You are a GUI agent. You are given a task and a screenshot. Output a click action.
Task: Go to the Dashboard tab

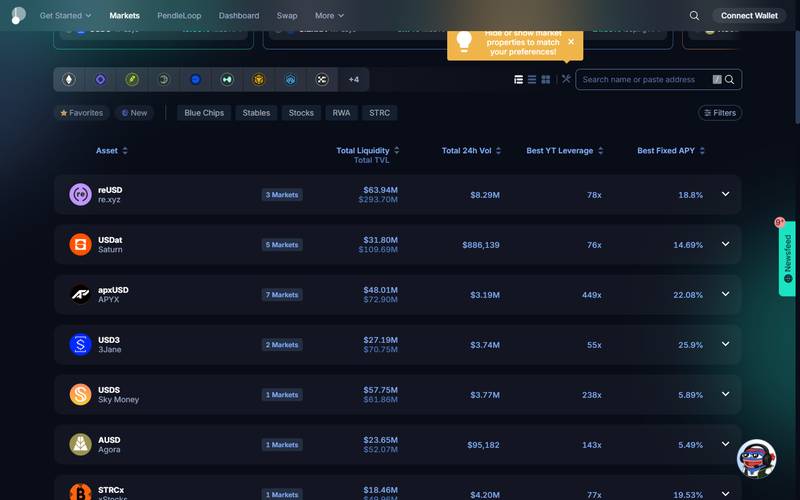tap(239, 16)
